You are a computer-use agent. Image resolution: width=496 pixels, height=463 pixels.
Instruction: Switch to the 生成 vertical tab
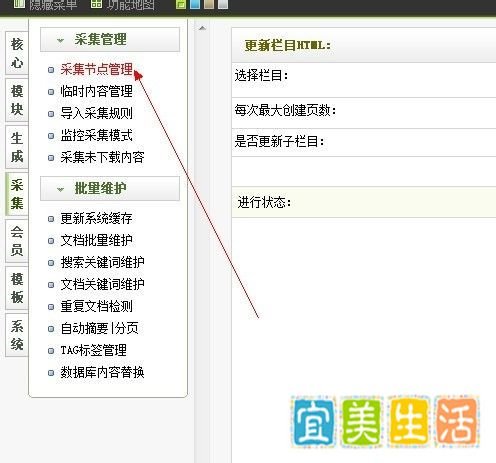[x=17, y=147]
